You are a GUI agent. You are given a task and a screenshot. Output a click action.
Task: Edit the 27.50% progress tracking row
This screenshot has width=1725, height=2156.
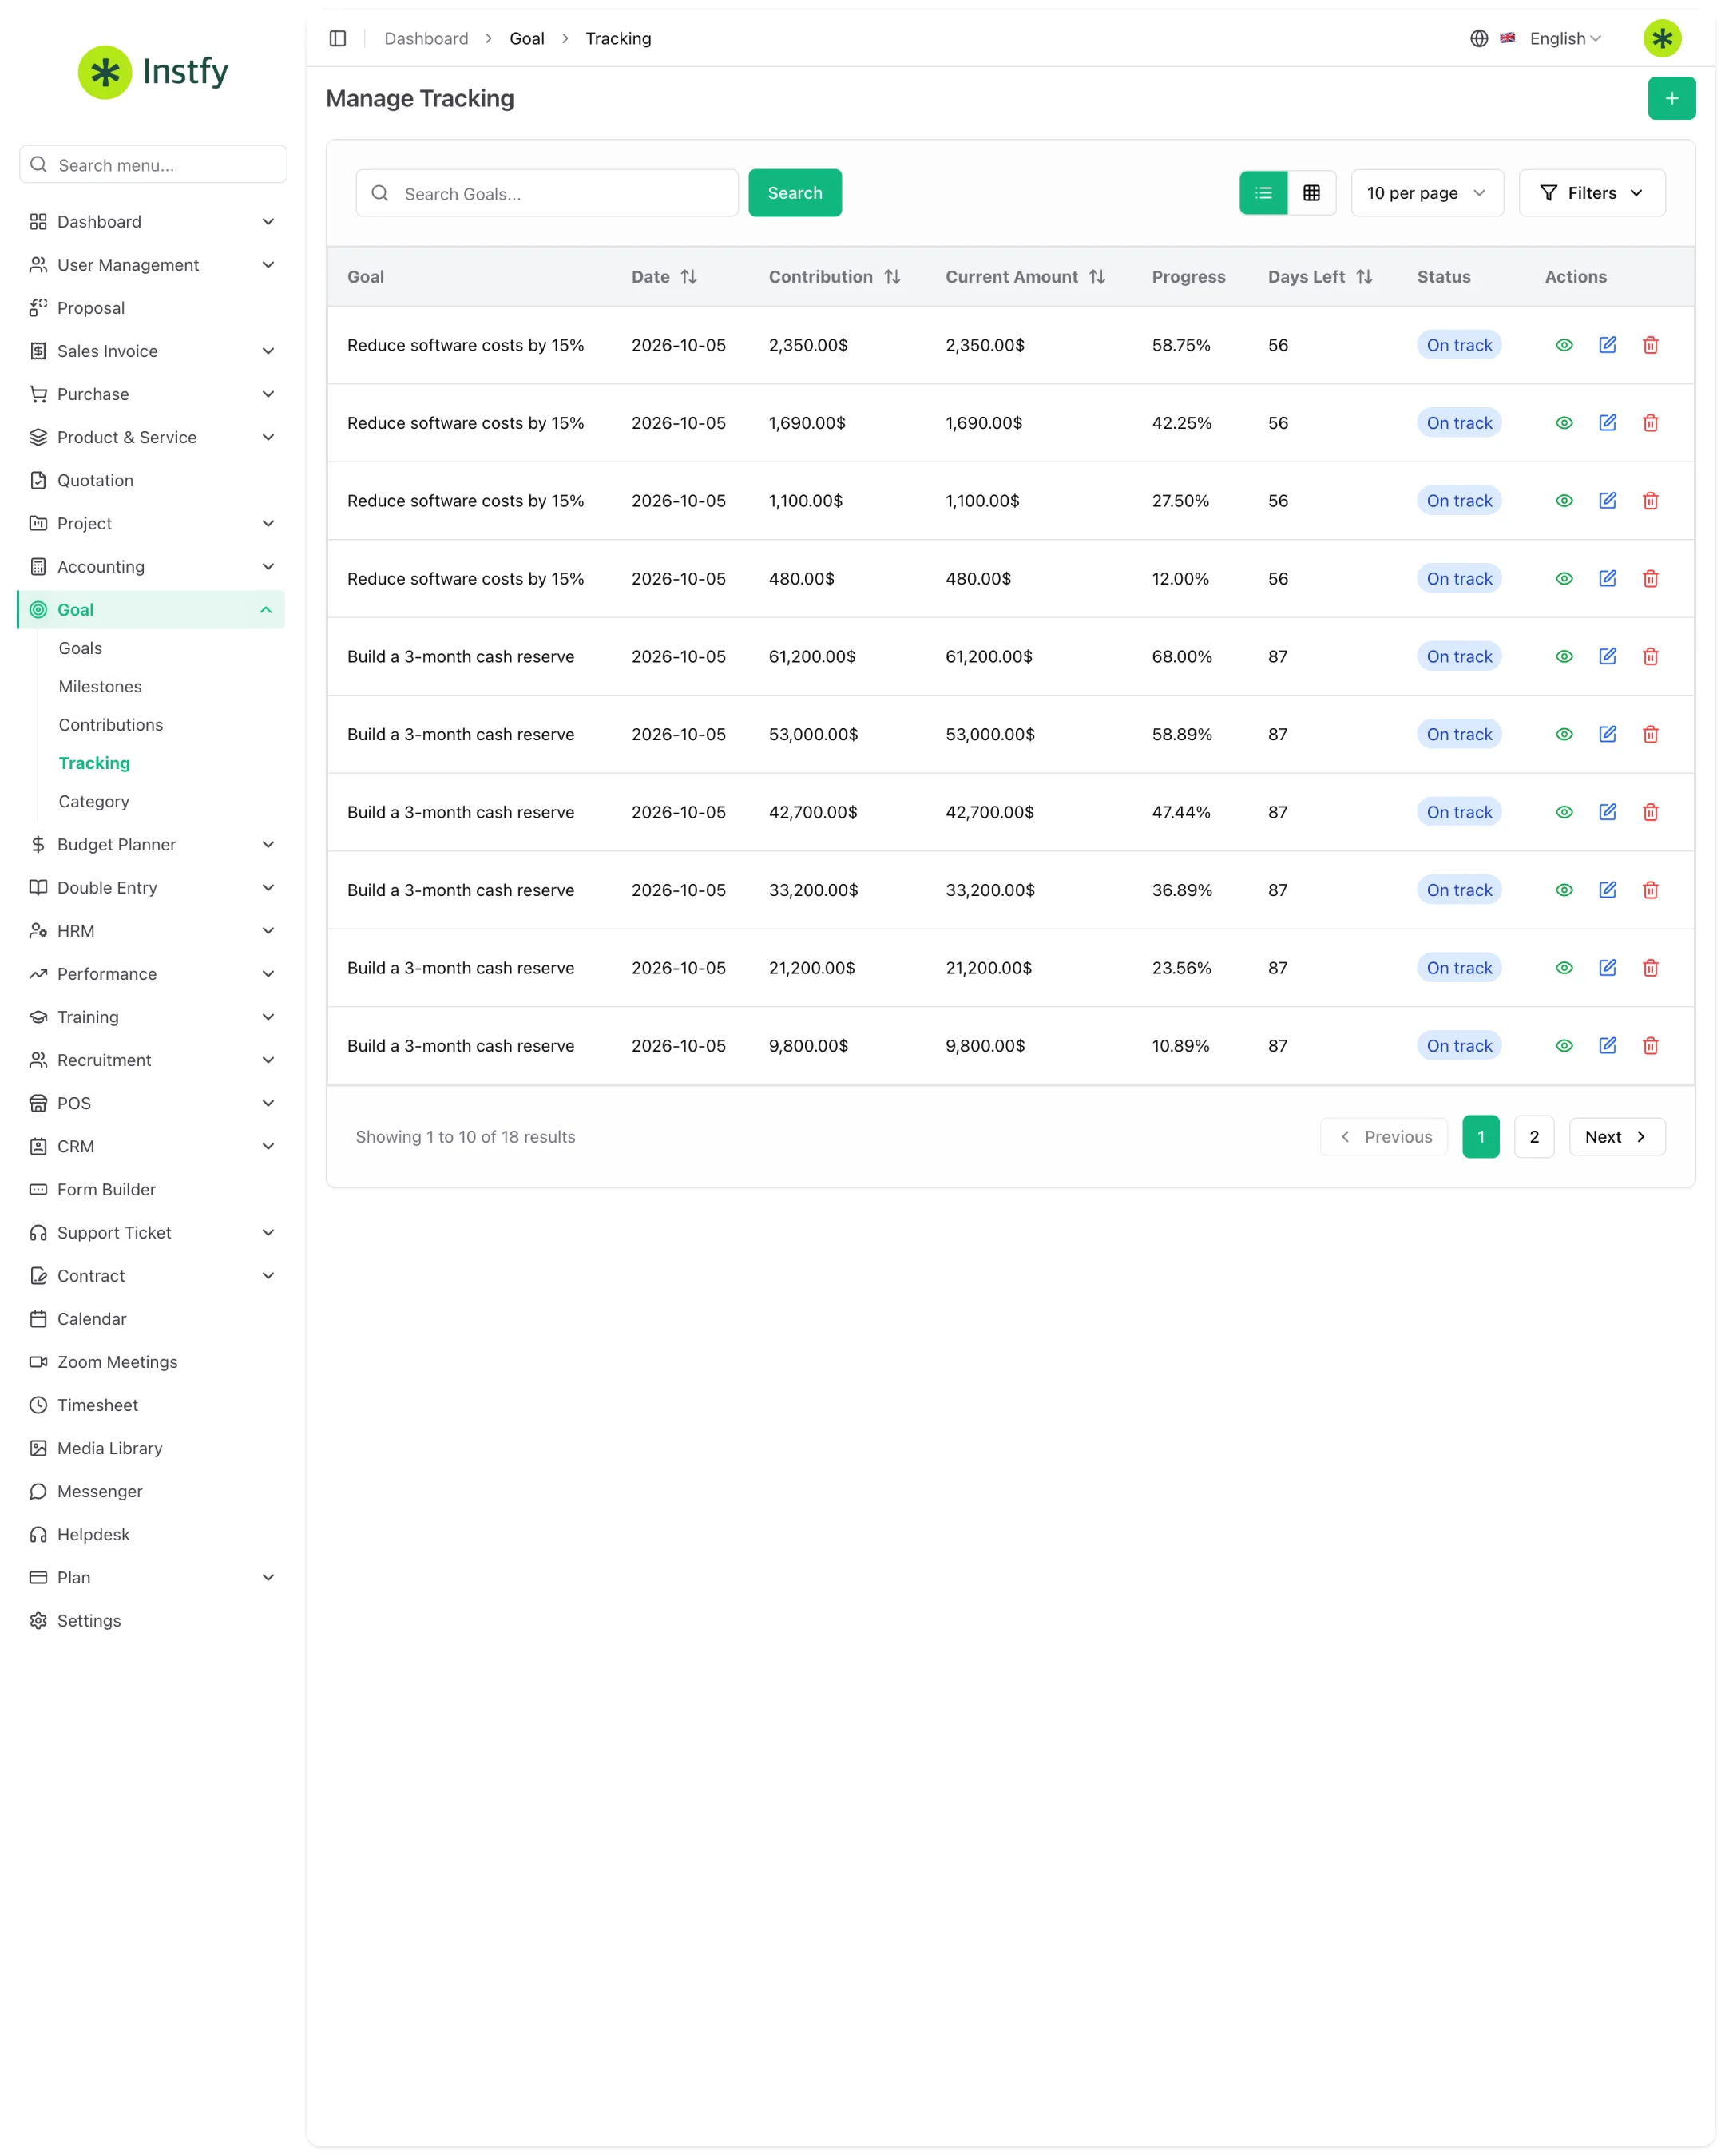coord(1606,501)
